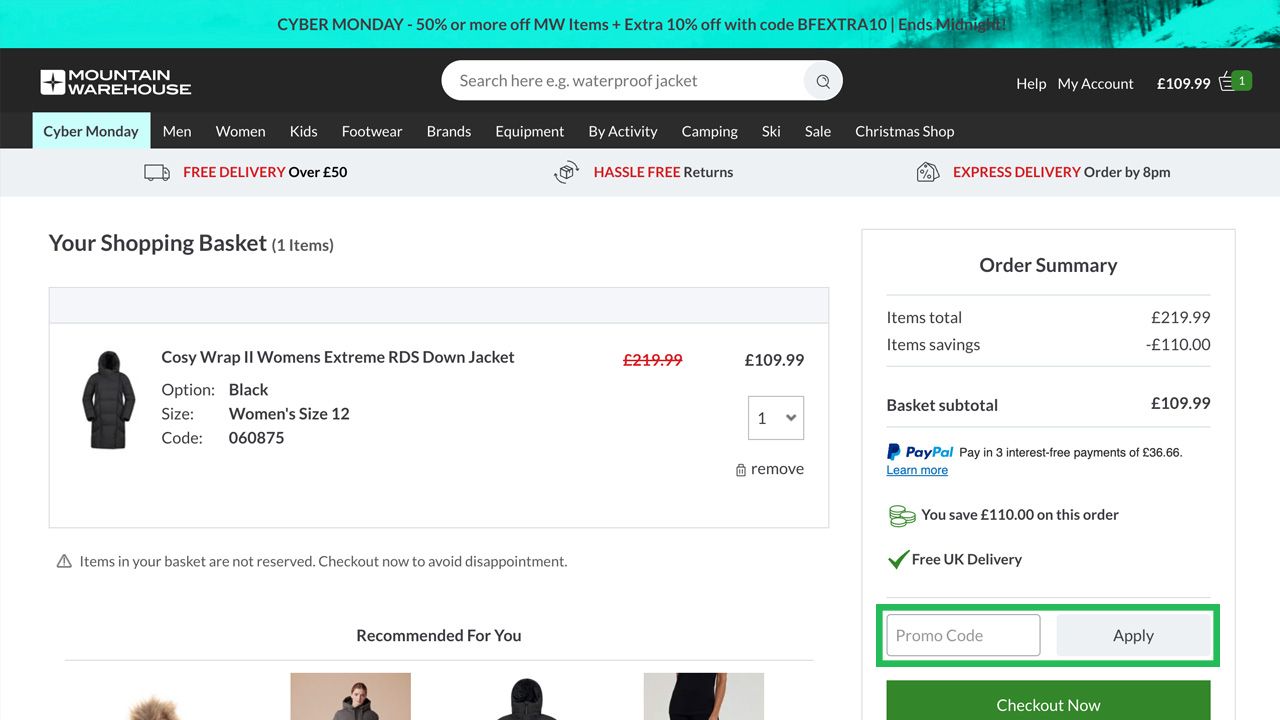The height and width of the screenshot is (720, 1280).
Task: Click the free delivery truck icon
Action: coord(157,172)
